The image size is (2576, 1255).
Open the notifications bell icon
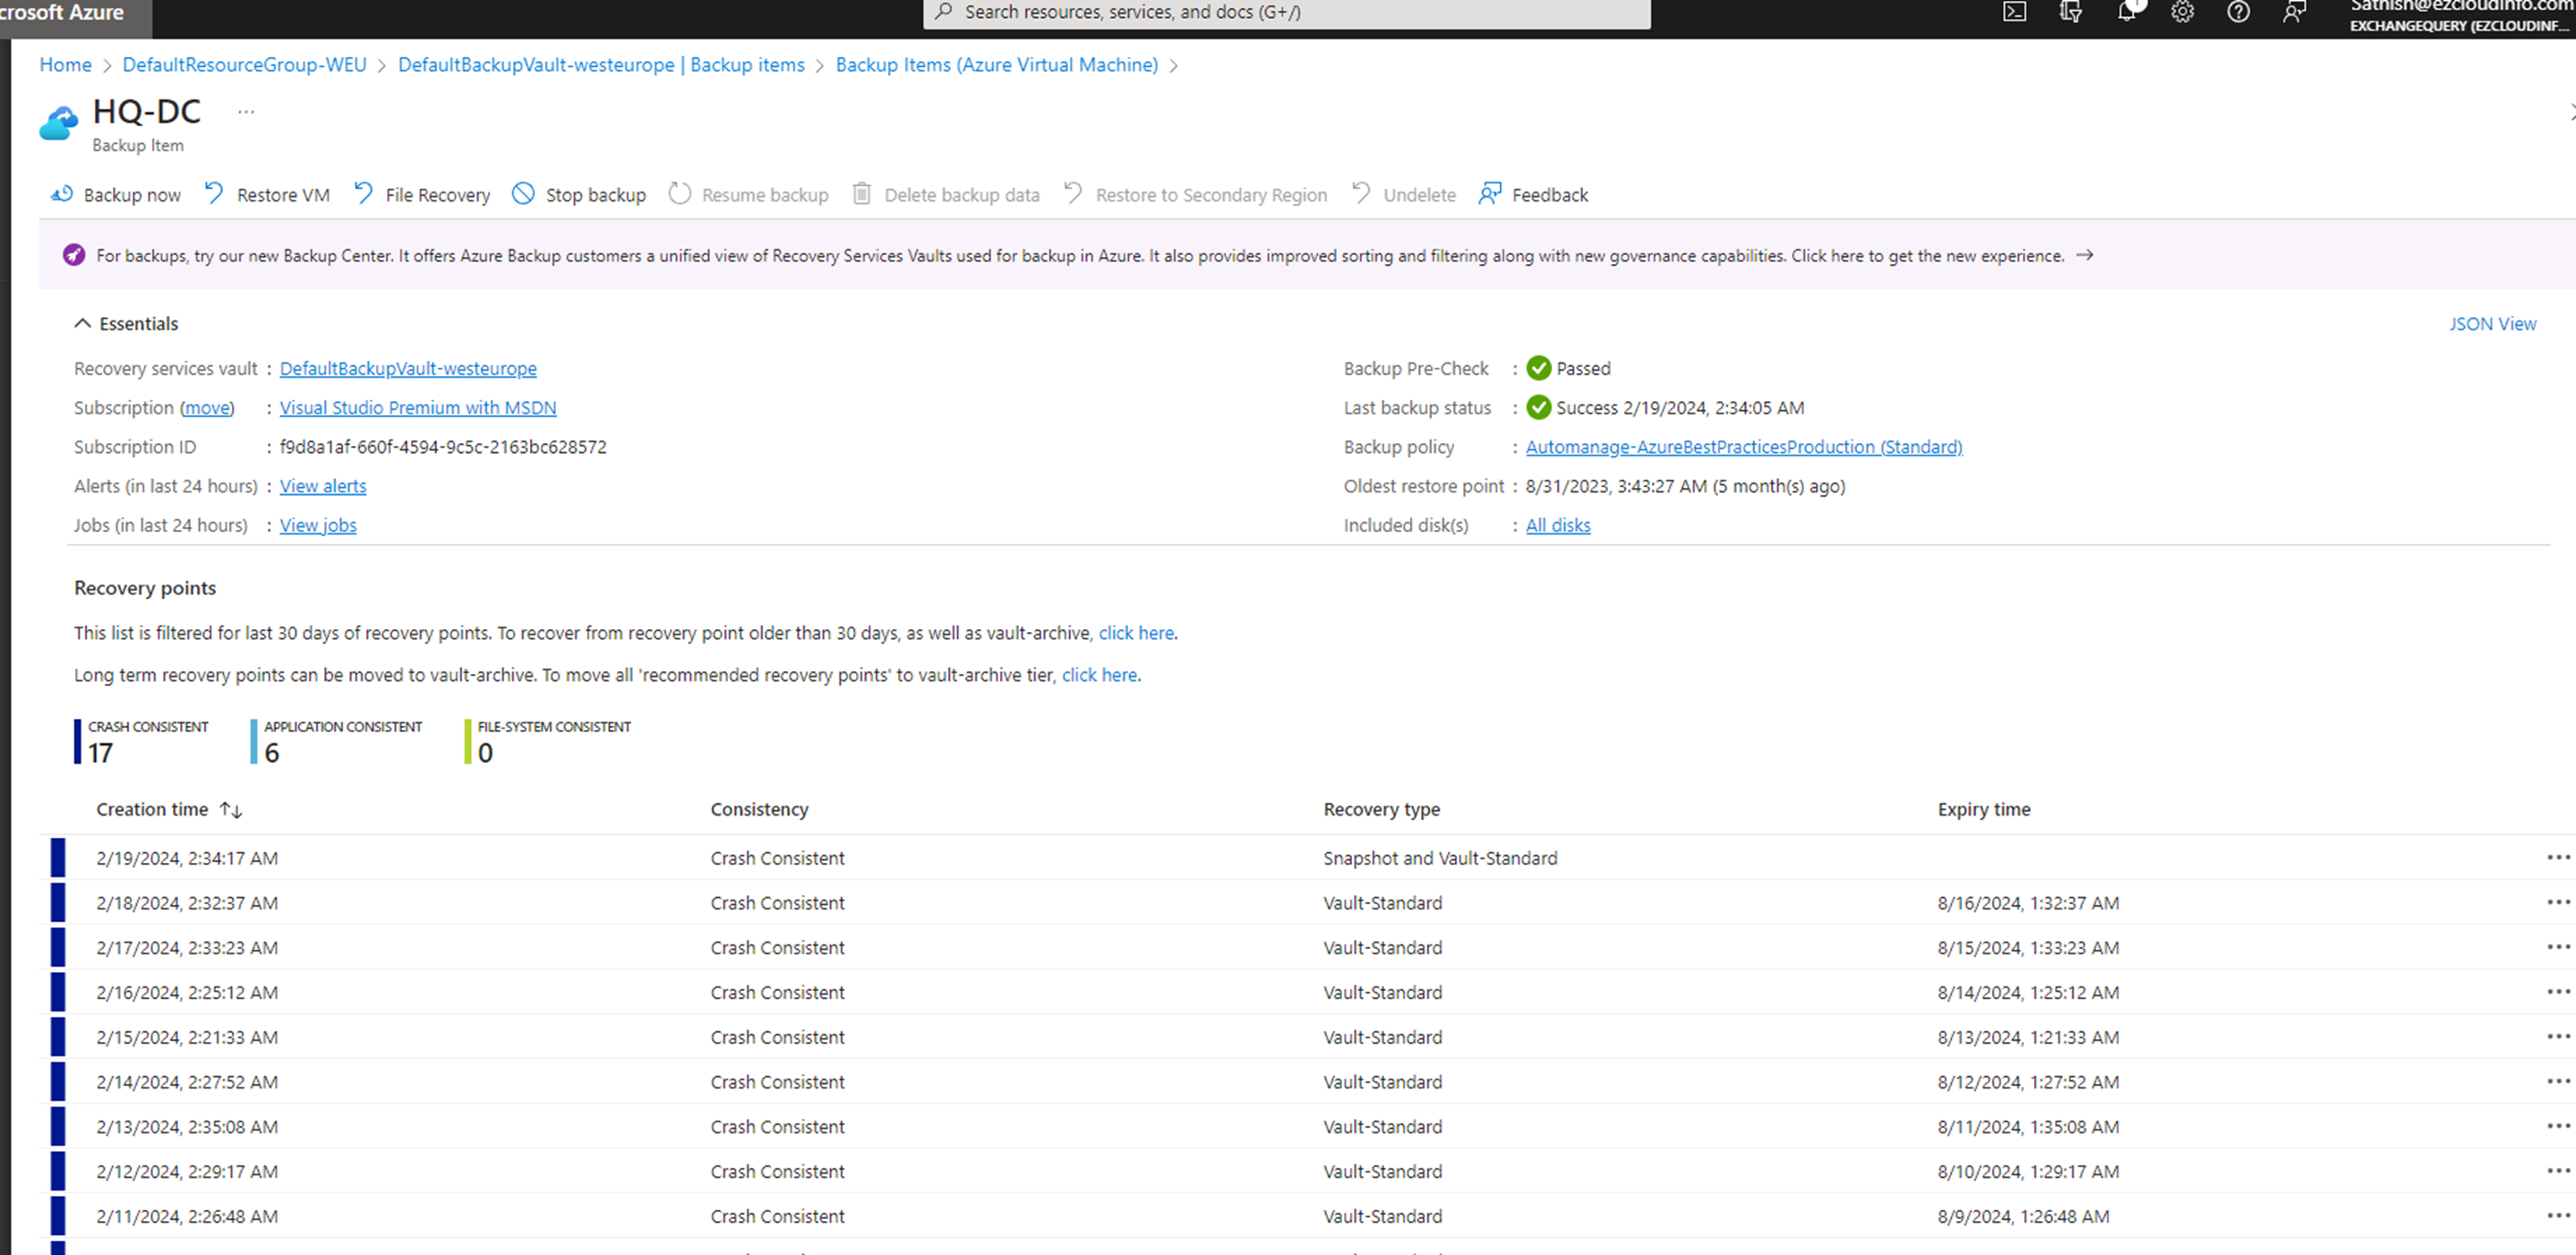pyautogui.click(x=2126, y=12)
